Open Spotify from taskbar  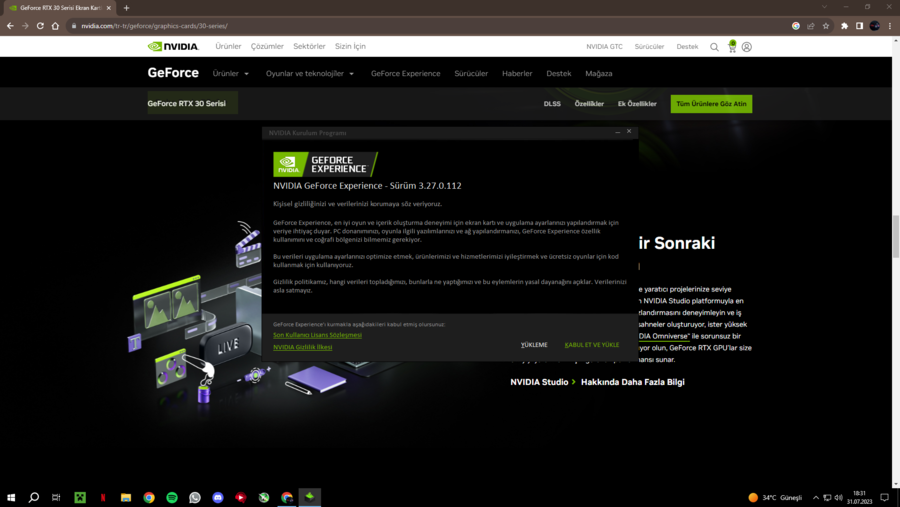(x=172, y=497)
